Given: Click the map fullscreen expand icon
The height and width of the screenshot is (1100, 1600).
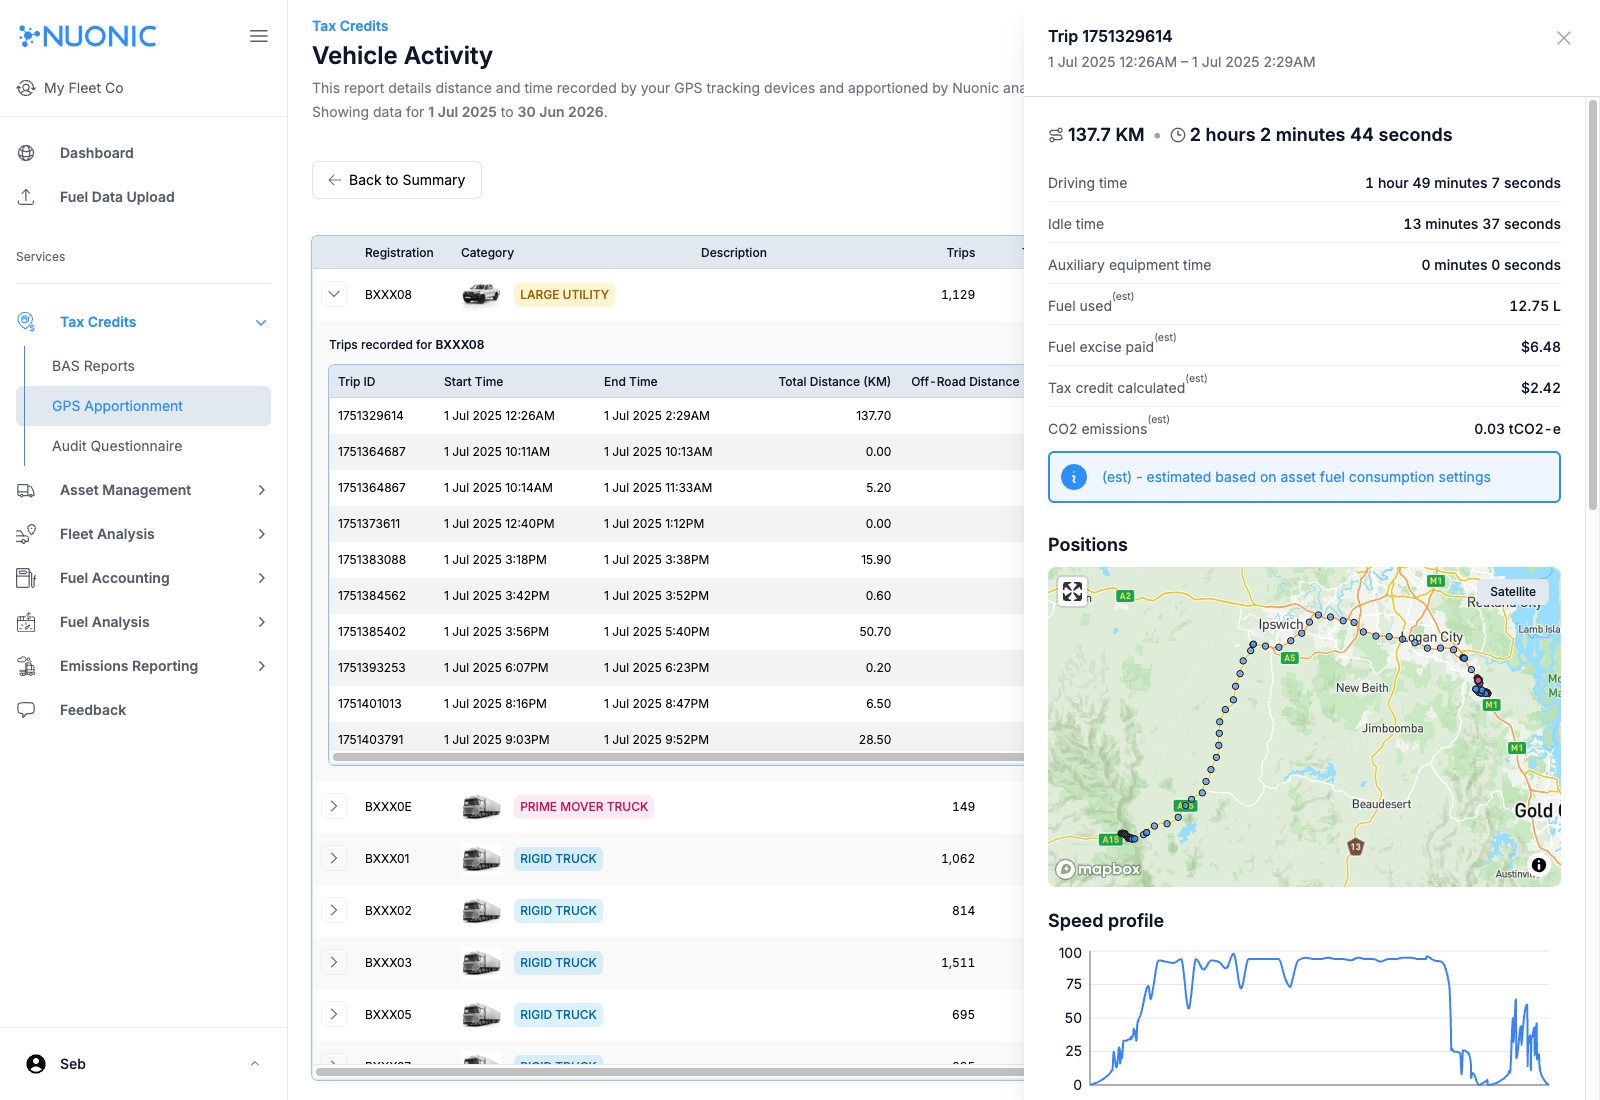Looking at the screenshot, I should [x=1072, y=592].
